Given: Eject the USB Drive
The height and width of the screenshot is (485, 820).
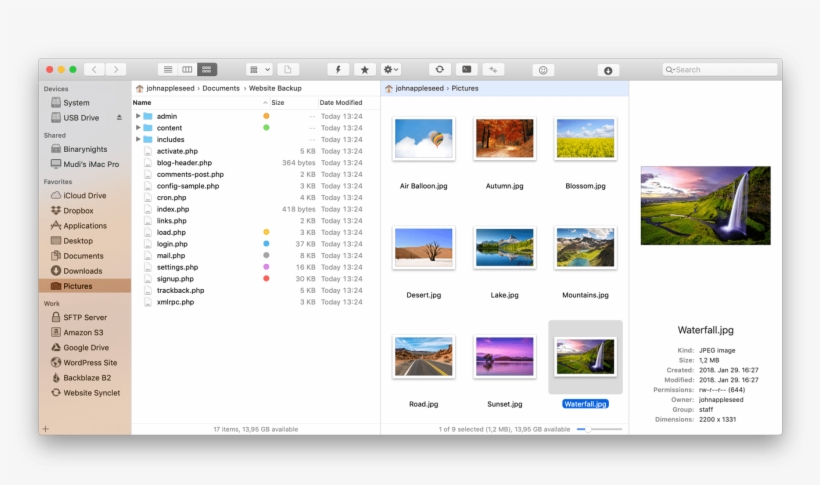Looking at the screenshot, I should [119, 118].
